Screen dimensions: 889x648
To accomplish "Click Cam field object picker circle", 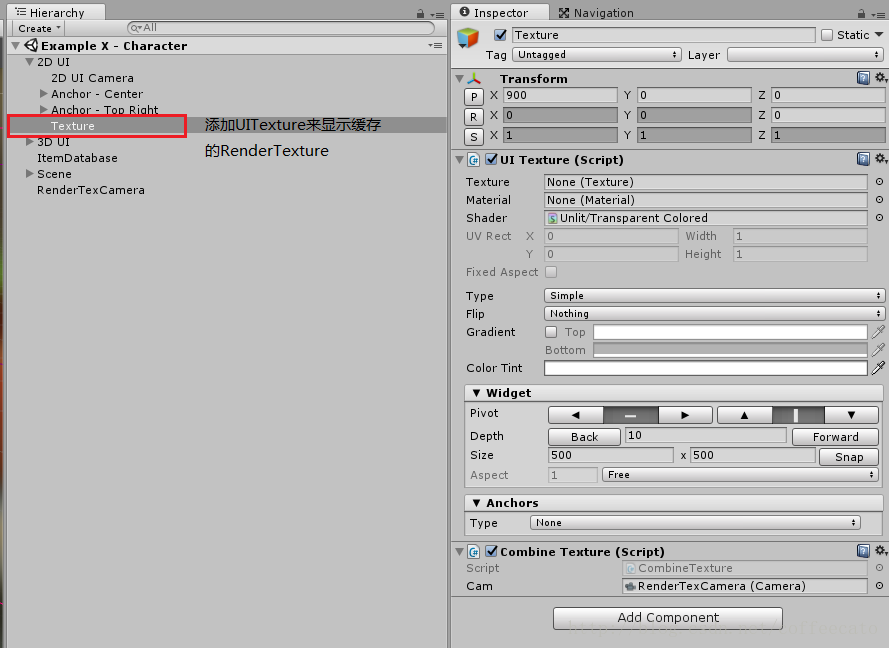I will [879, 586].
